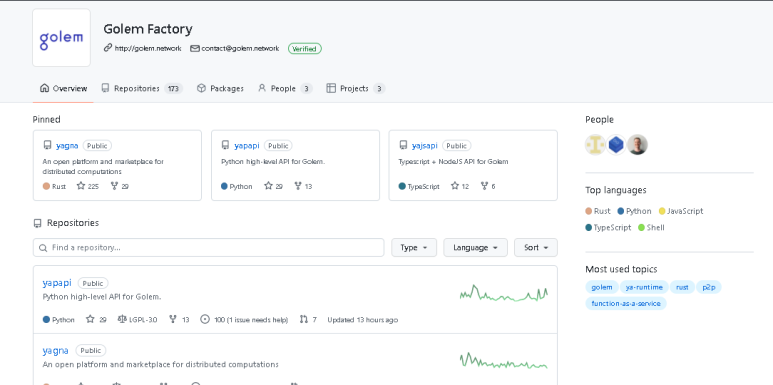
Task: Open the 100 issues link on yapapi row
Action: [x=245, y=319]
